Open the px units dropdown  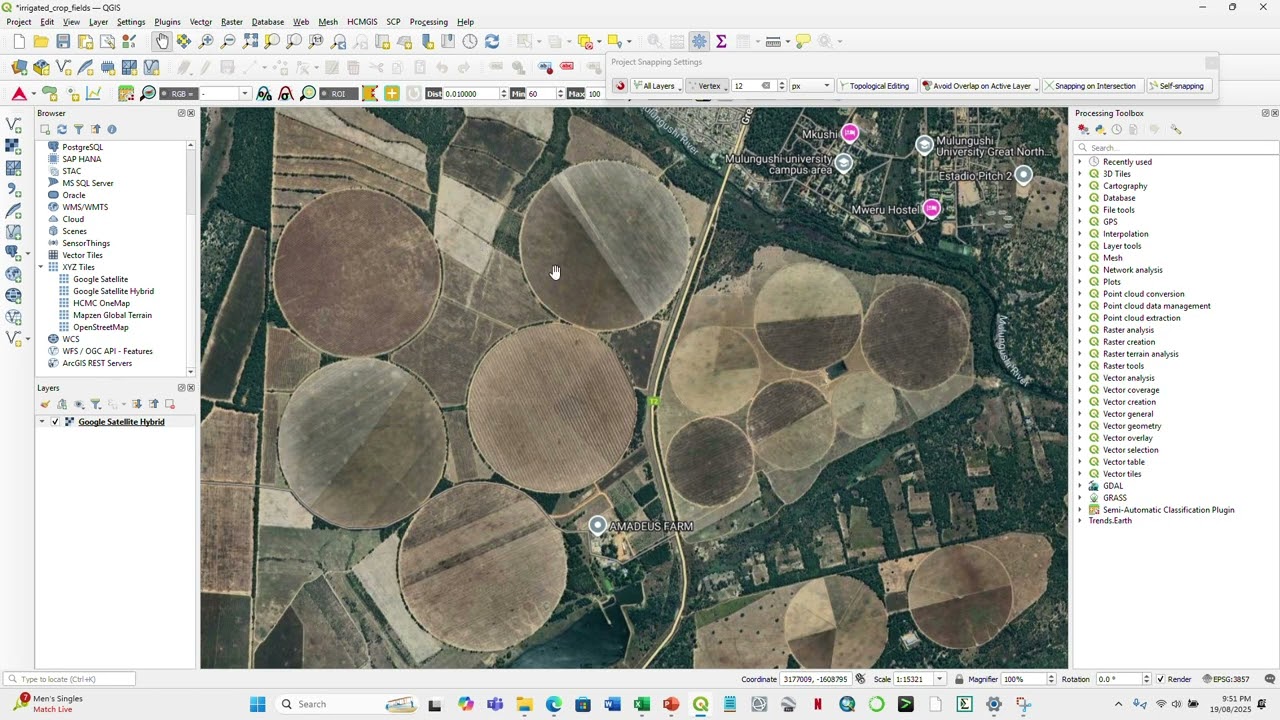(810, 86)
